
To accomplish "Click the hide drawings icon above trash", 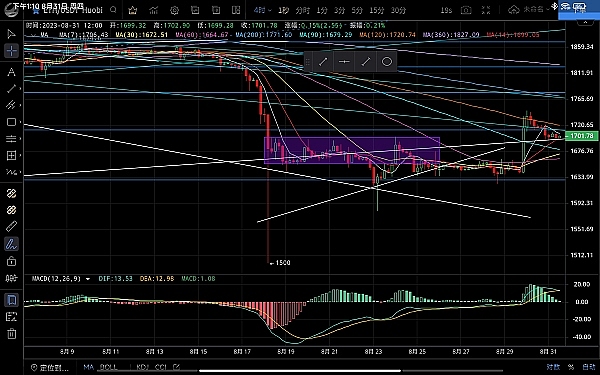I will (11, 317).
